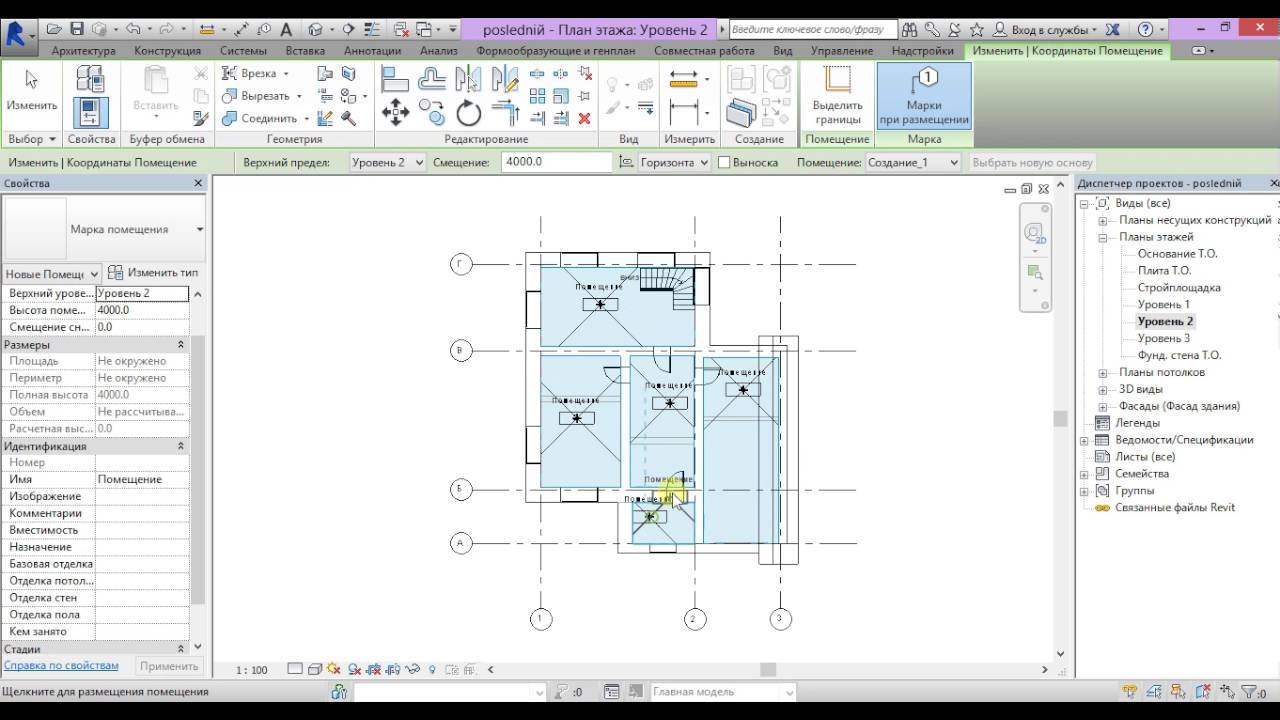This screenshot has height=720, width=1280.
Task: Expand Ведомости/Спецификации tree node
Action: point(1085,440)
